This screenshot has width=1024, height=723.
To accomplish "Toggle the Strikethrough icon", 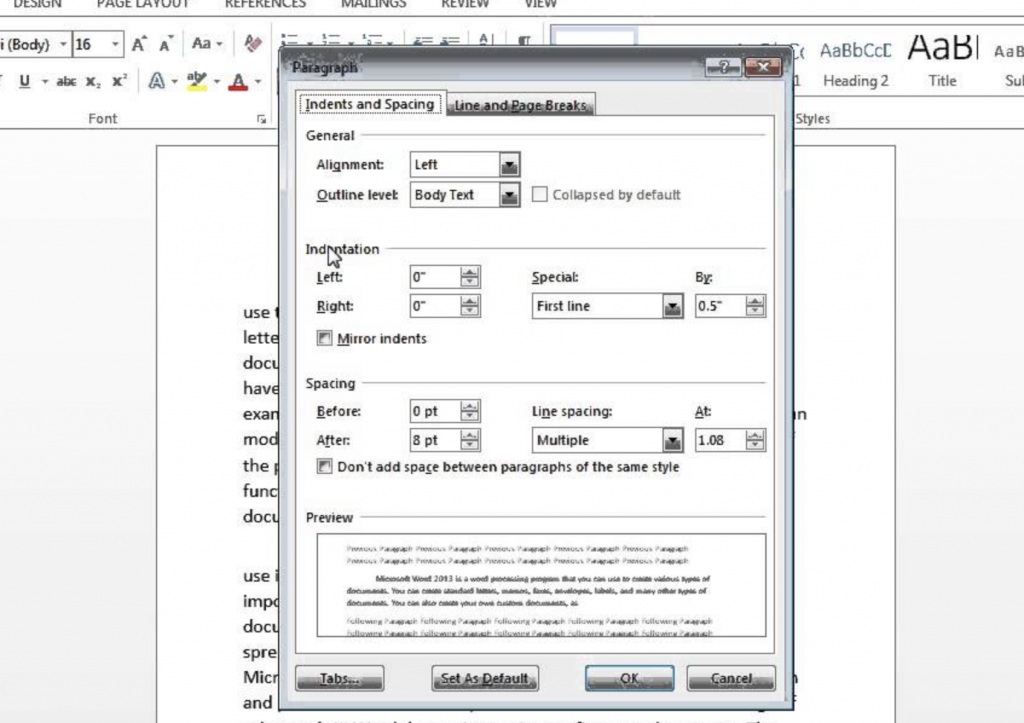I will click(x=65, y=82).
